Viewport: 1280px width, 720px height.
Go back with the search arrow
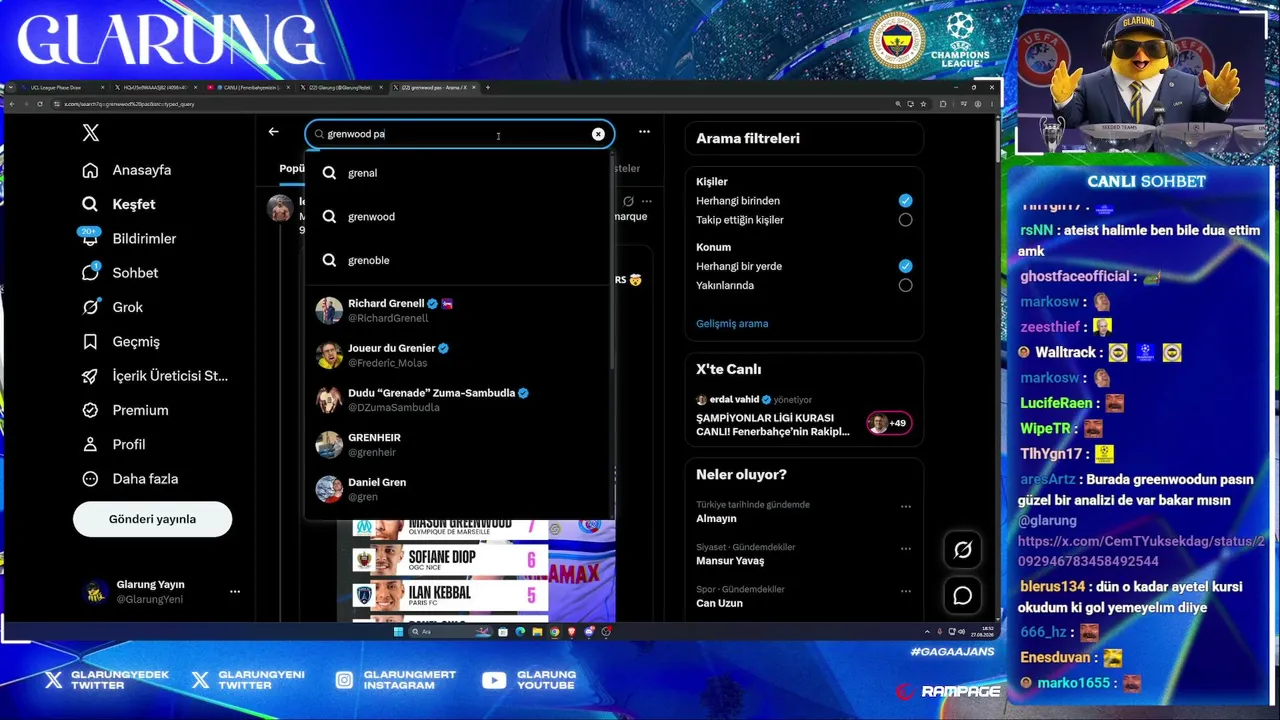tap(273, 132)
